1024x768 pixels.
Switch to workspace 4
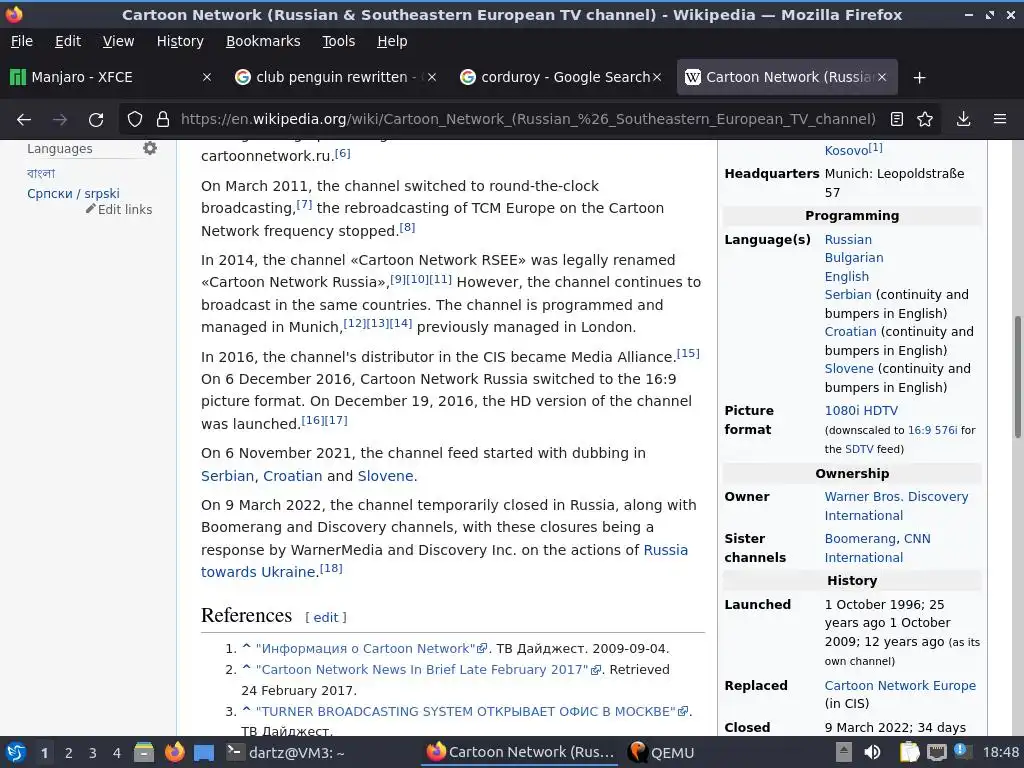117,753
